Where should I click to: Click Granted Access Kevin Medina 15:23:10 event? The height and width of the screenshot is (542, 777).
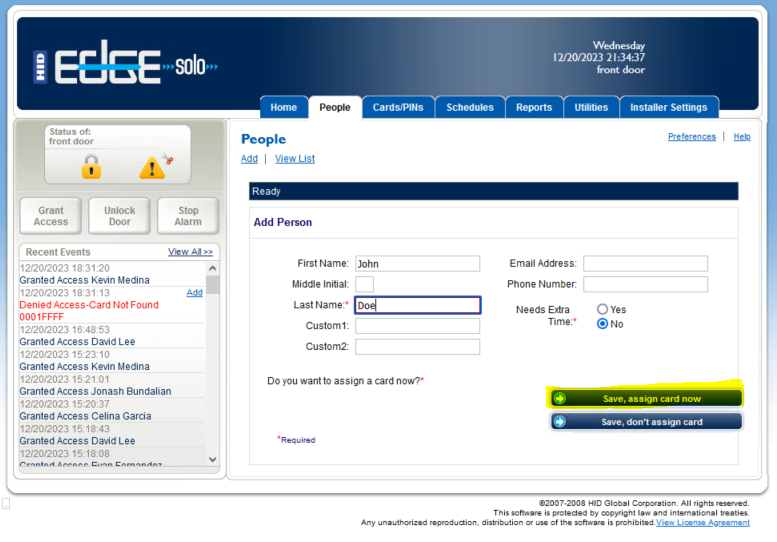[x=85, y=366]
